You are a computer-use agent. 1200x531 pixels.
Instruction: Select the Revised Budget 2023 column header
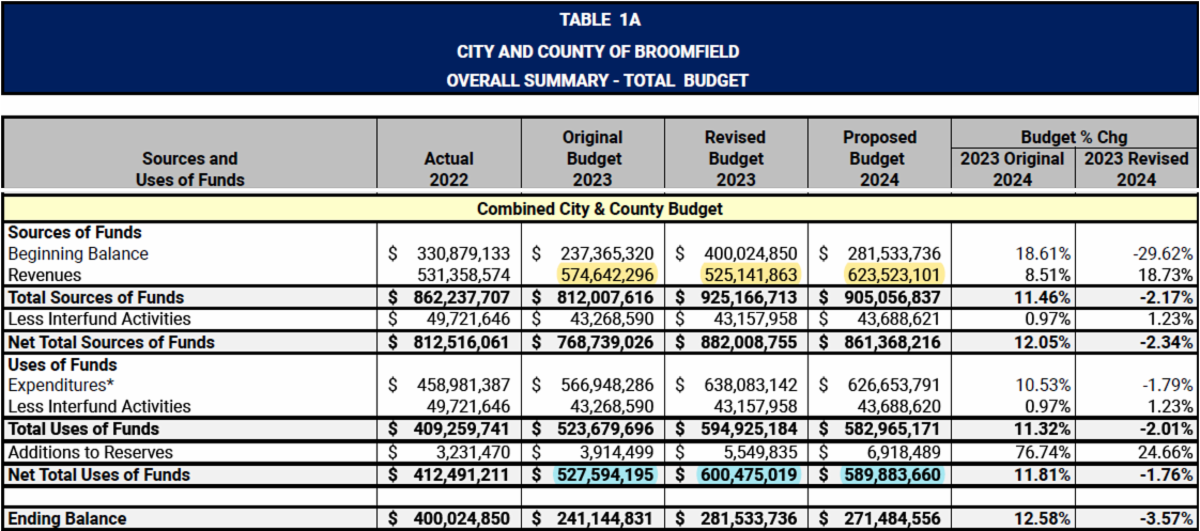coord(736,158)
